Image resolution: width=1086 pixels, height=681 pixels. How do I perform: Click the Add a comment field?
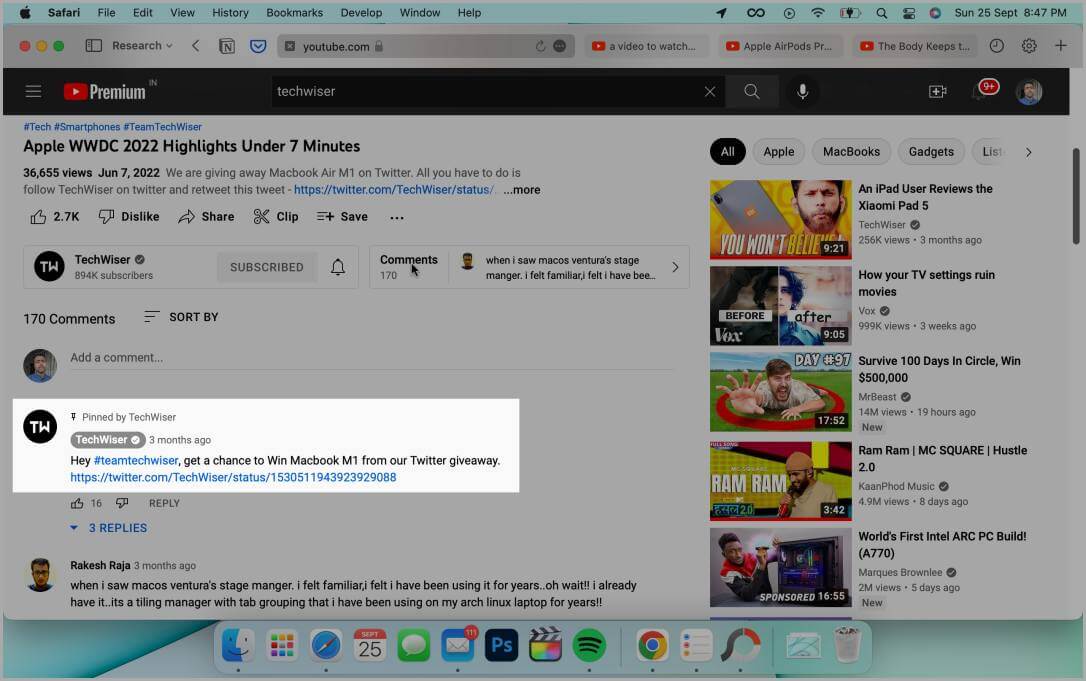pyautogui.click(x=372, y=357)
